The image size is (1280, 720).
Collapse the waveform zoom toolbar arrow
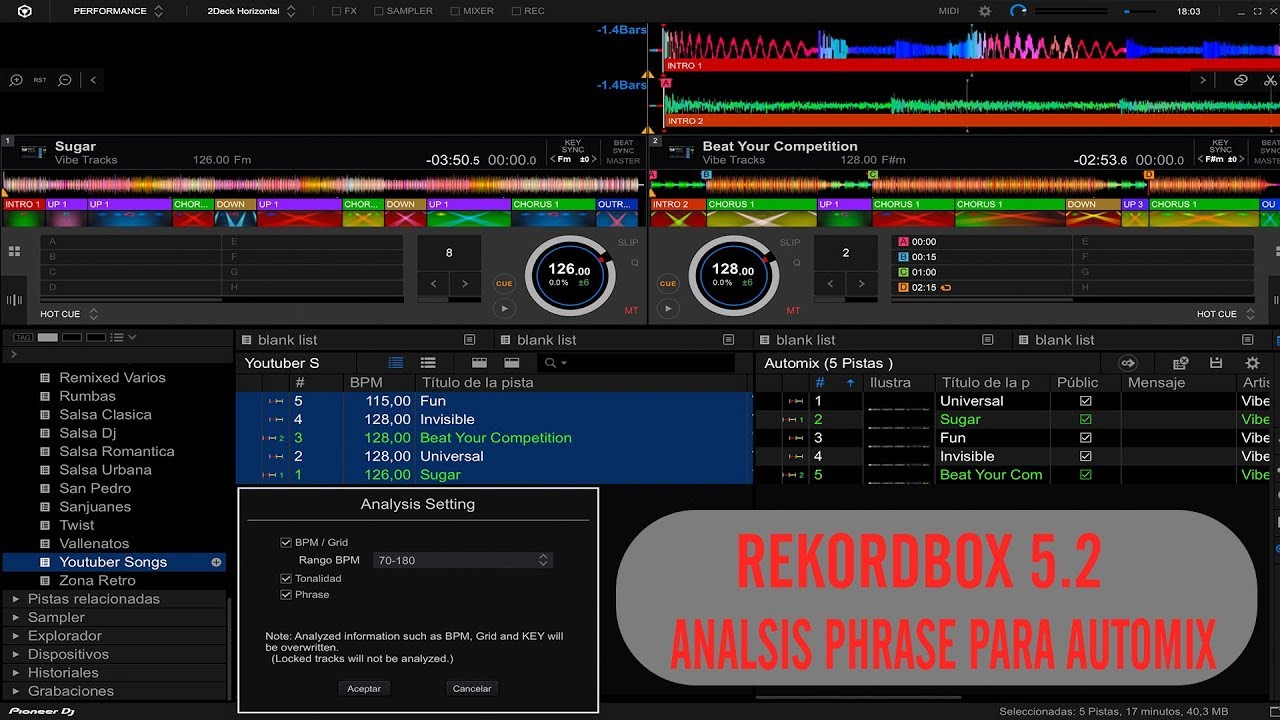[93, 80]
